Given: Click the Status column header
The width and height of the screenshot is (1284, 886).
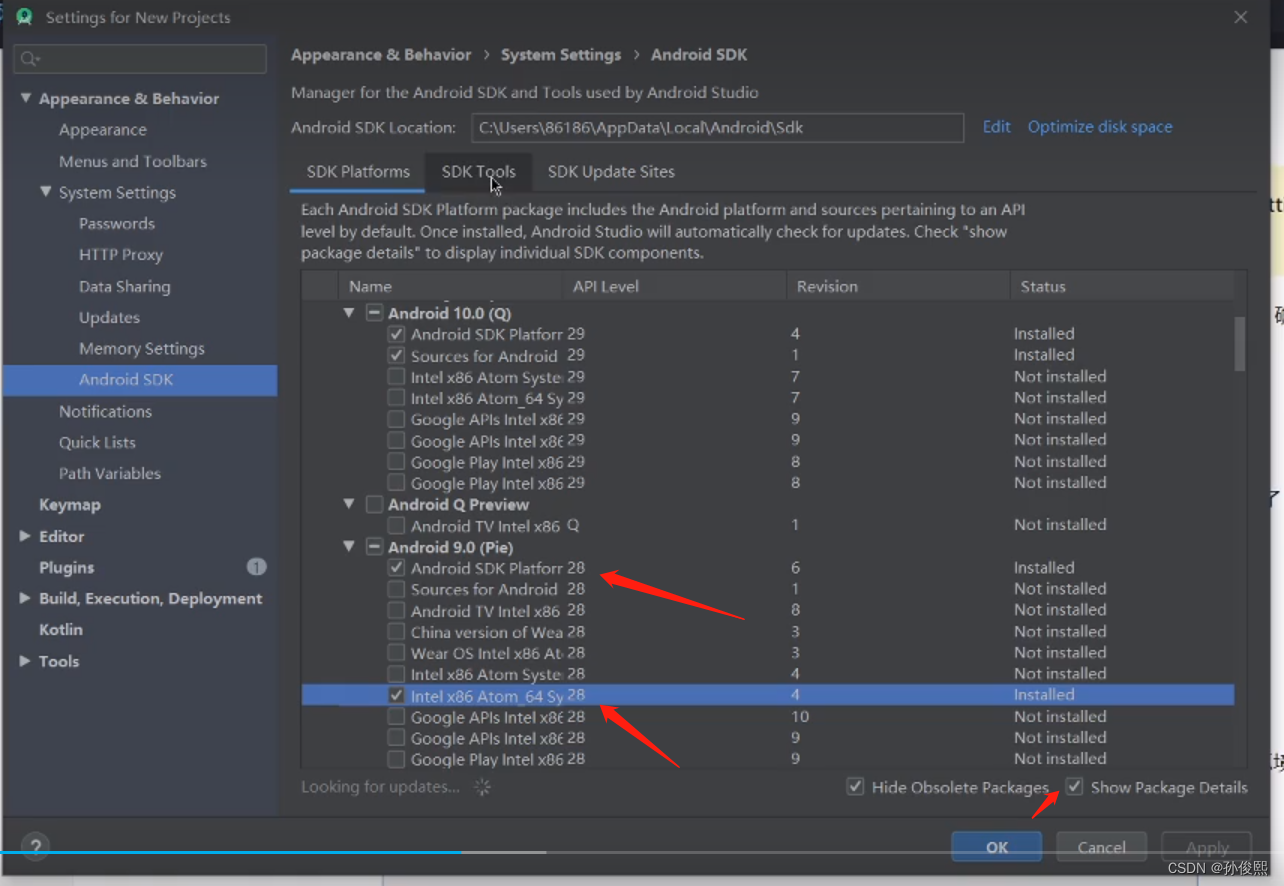Looking at the screenshot, I should [1122, 286].
